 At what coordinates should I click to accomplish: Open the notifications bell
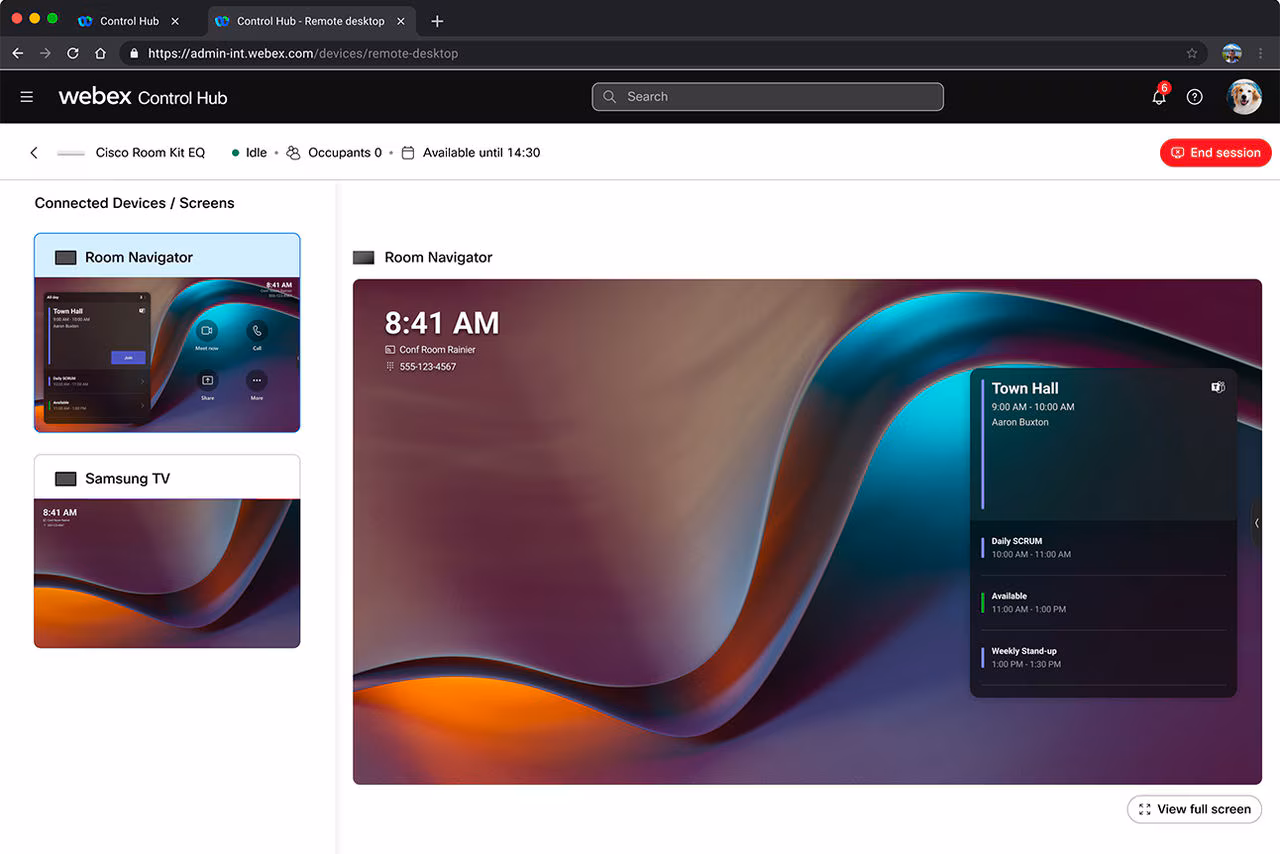1159,96
